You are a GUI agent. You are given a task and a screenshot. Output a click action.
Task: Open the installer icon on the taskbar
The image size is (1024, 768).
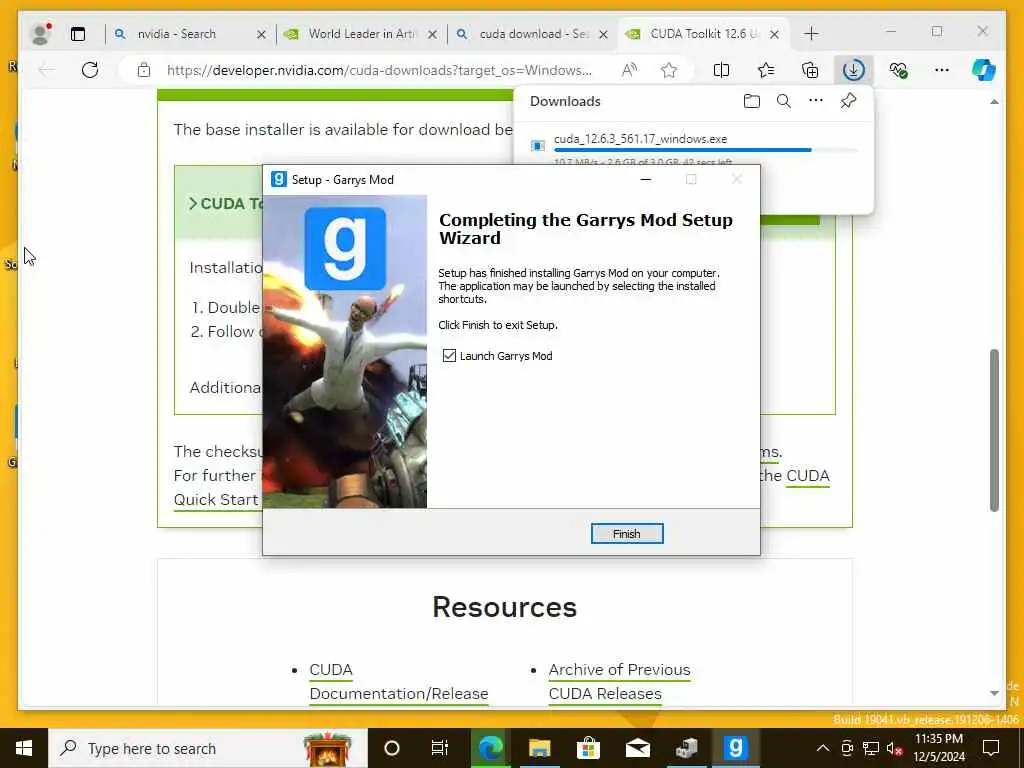point(686,748)
